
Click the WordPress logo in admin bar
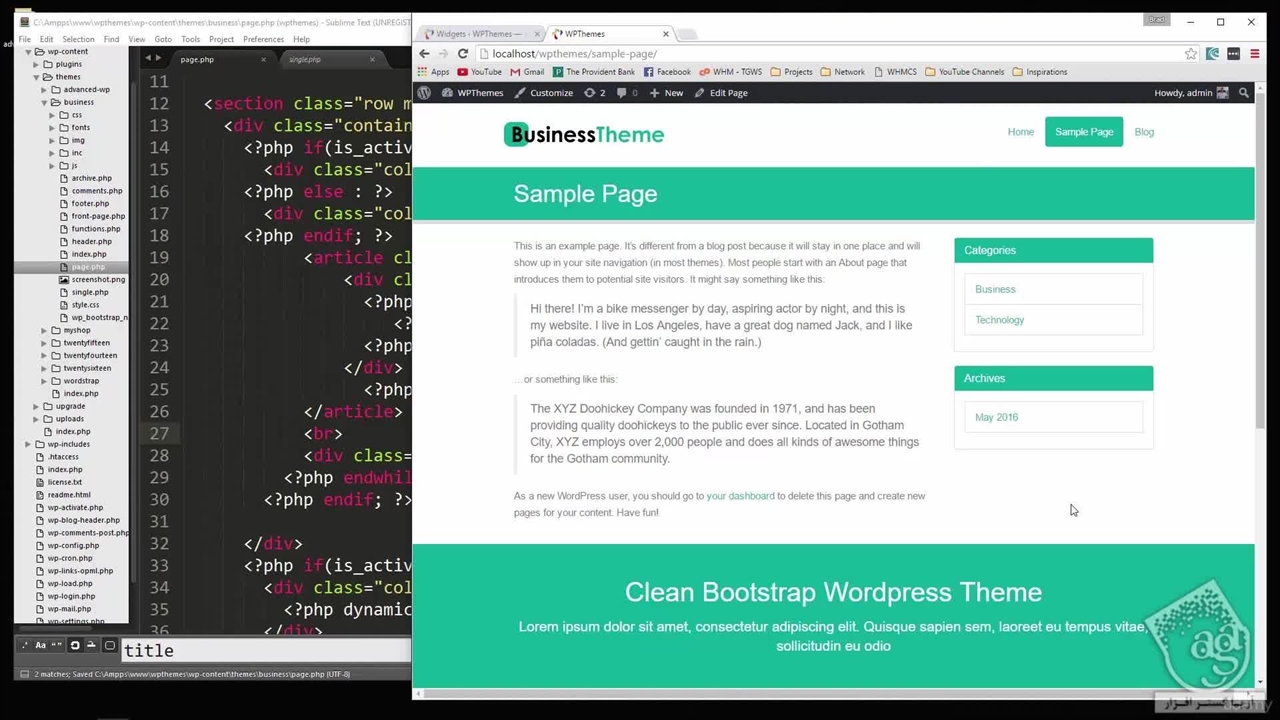click(424, 93)
